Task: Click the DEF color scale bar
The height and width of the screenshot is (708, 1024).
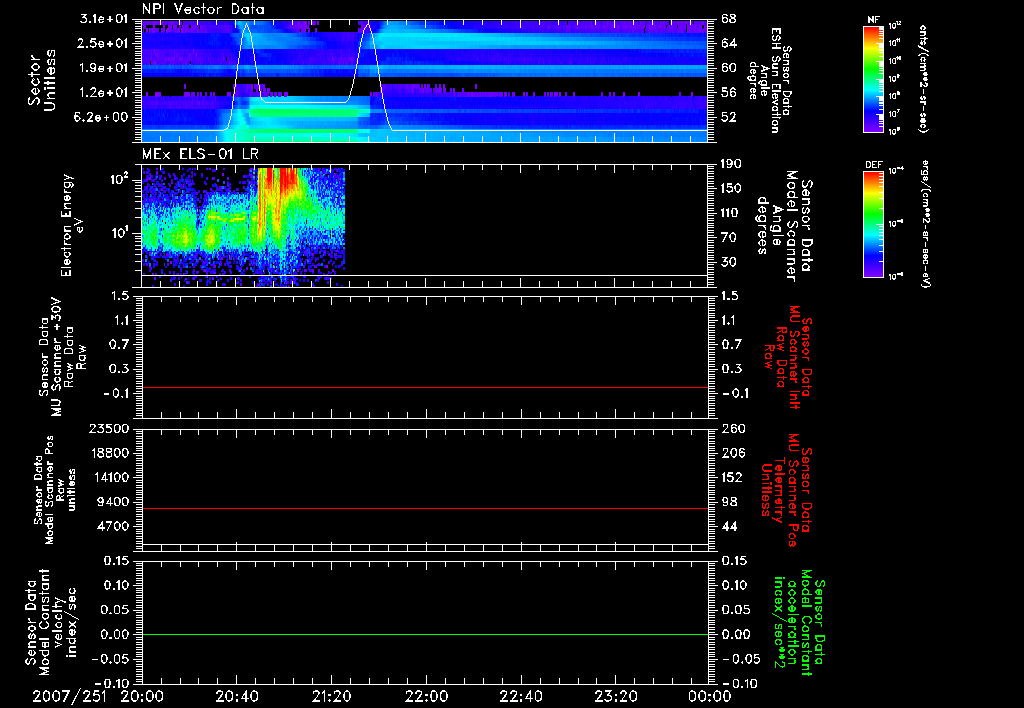Action: 873,224
